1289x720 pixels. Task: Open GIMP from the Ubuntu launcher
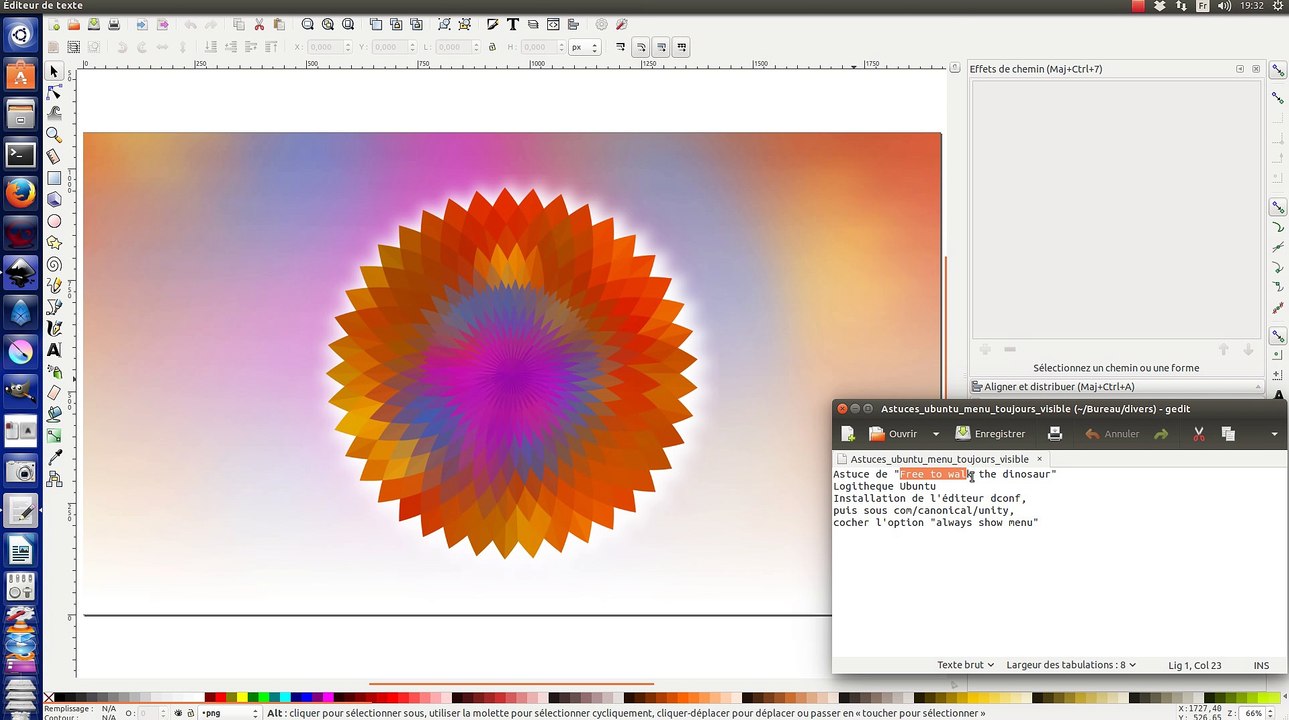[x=21, y=390]
